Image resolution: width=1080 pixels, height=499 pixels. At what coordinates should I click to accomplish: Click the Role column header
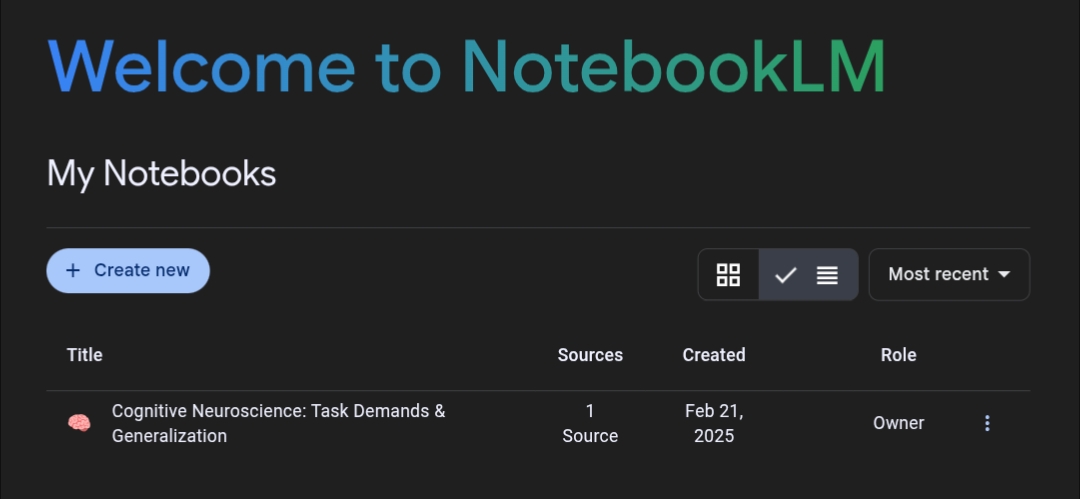[x=898, y=355]
